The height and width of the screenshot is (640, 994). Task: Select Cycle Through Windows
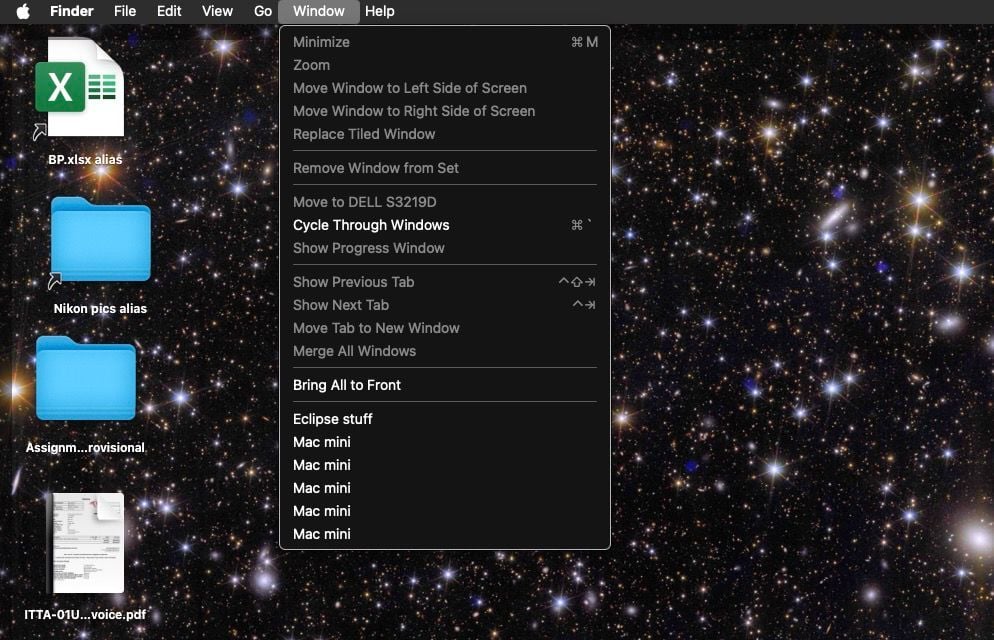371,225
